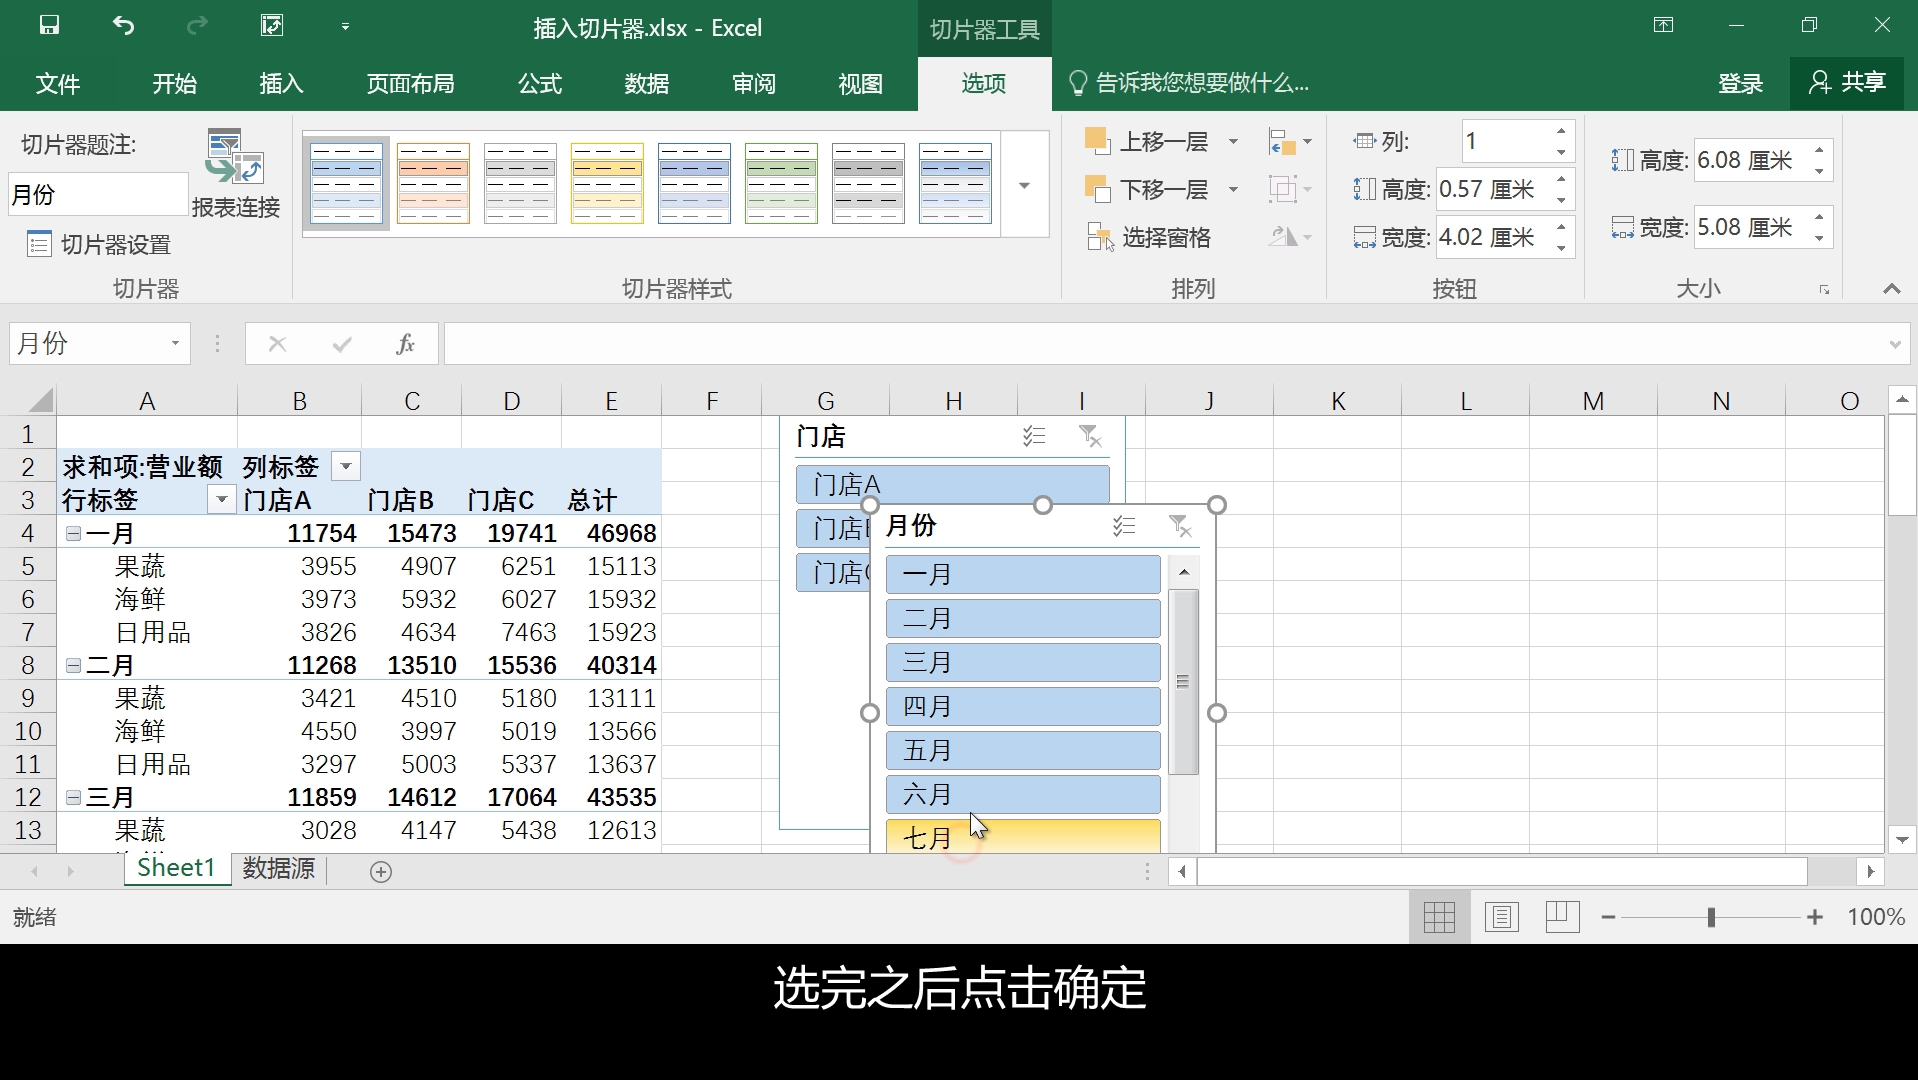This screenshot has height=1080, width=1918.
Task: Switch to the 数据源 sheet tab
Action: [x=277, y=869]
